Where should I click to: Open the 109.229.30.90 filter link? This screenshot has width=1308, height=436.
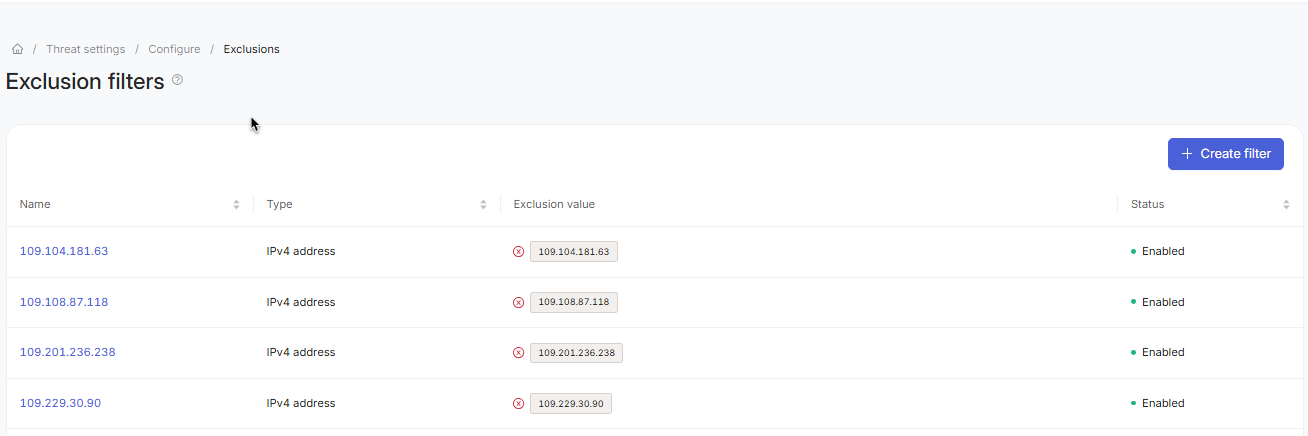point(60,403)
